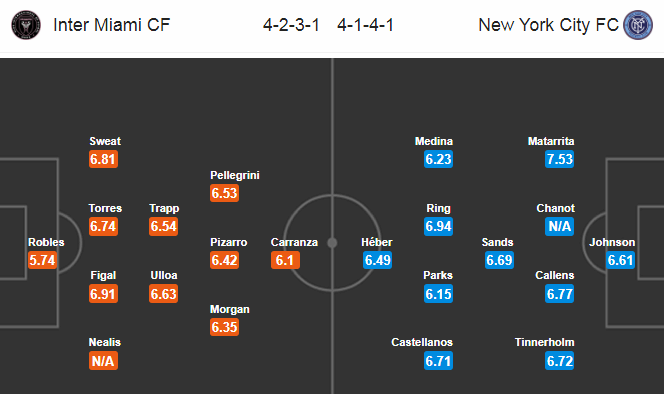The height and width of the screenshot is (394, 664).
Task: Select player name Pellegrini
Action: point(235,175)
